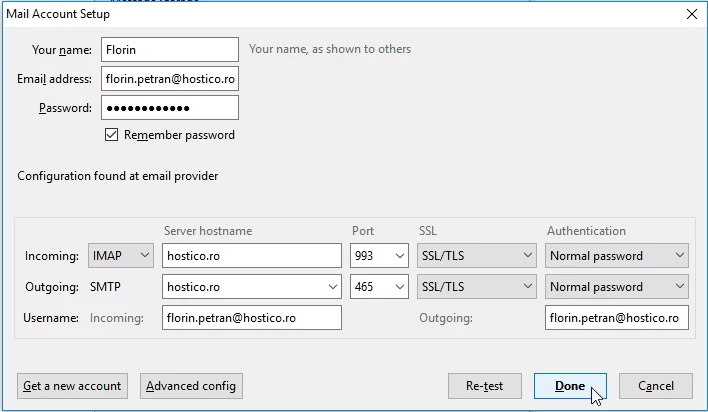Viewport: 708px width, 412px height.
Task: Open the incoming SSL/TLS dropdown
Action: pyautogui.click(x=477, y=256)
